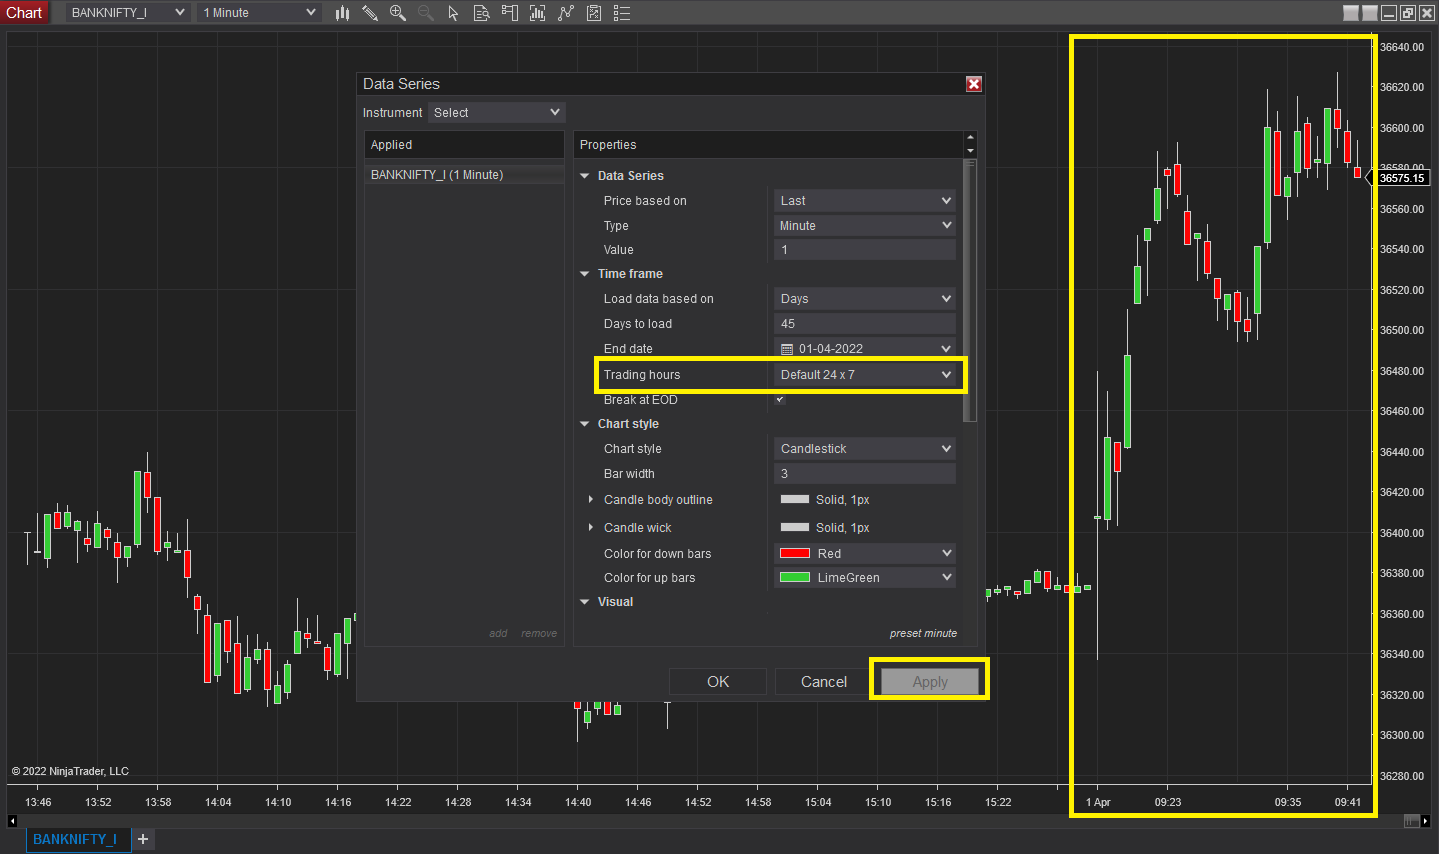Image resolution: width=1439 pixels, height=854 pixels.
Task: Click the calendar icon in End date field
Action: coord(787,349)
